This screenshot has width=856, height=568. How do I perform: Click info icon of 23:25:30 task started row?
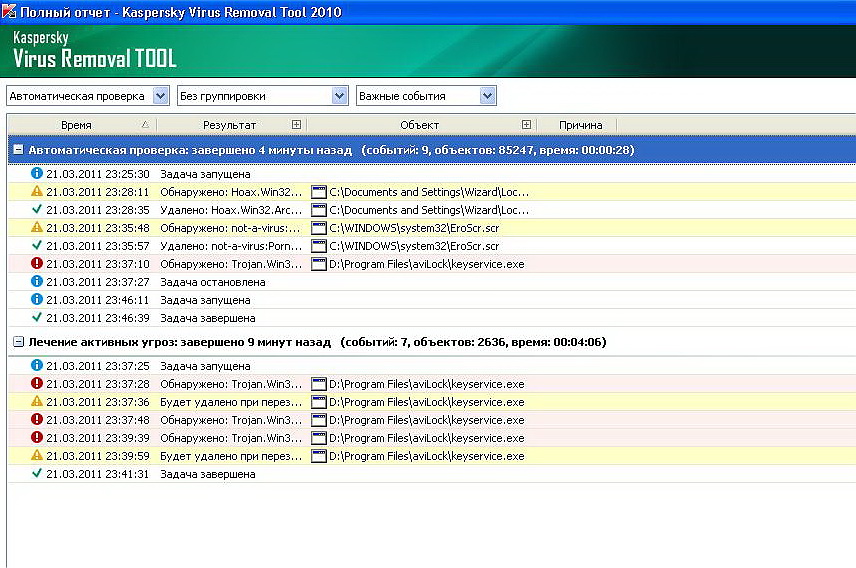[37, 173]
